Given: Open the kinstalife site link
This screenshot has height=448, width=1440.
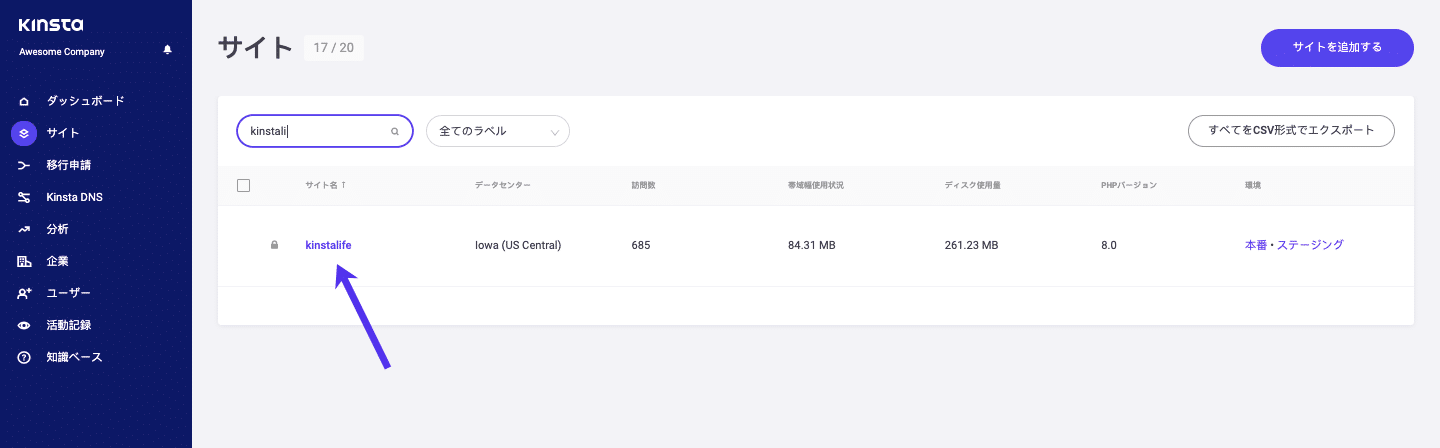Looking at the screenshot, I should [328, 245].
